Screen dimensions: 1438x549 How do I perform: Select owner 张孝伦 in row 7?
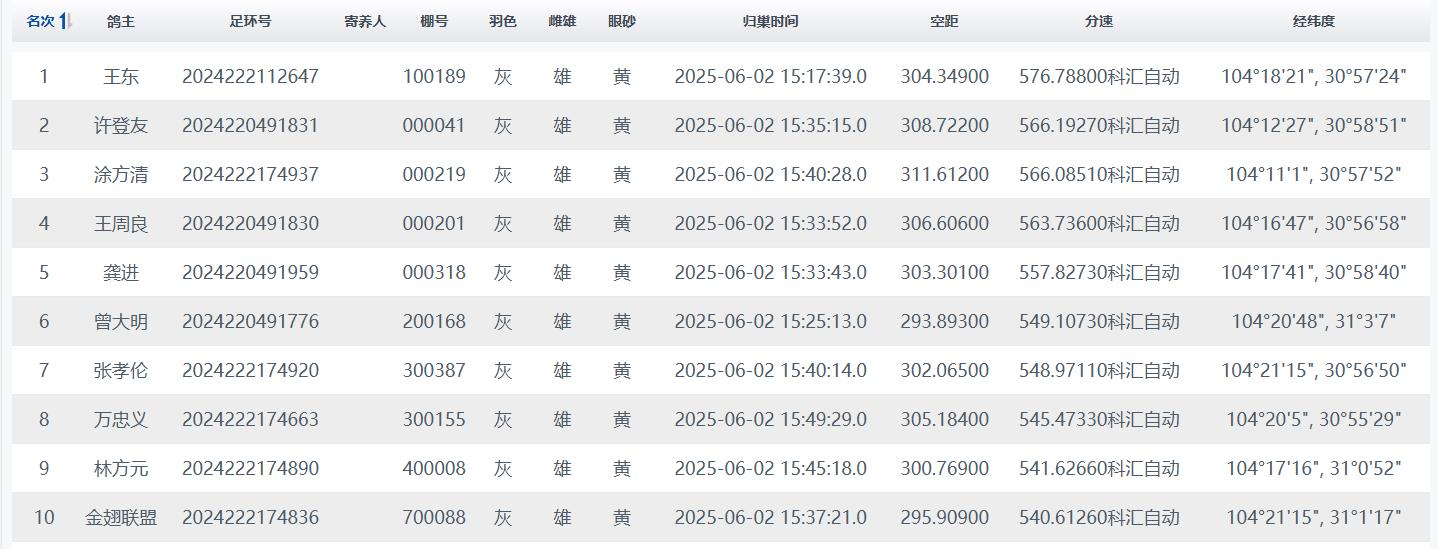[x=121, y=371]
